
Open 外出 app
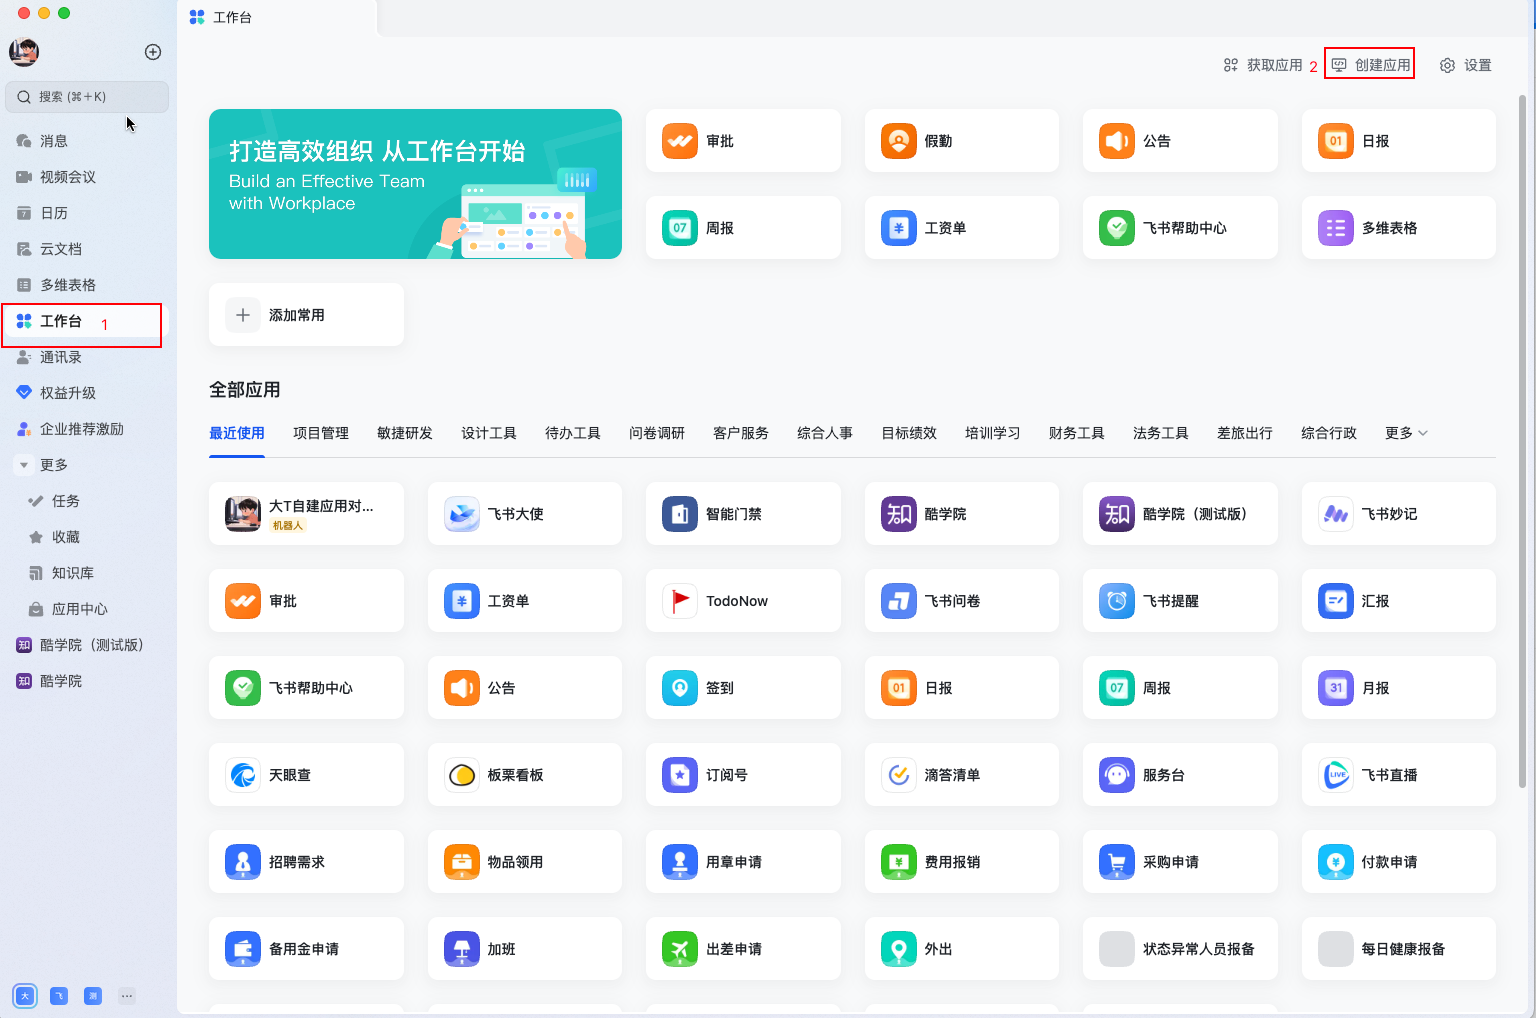point(961,949)
